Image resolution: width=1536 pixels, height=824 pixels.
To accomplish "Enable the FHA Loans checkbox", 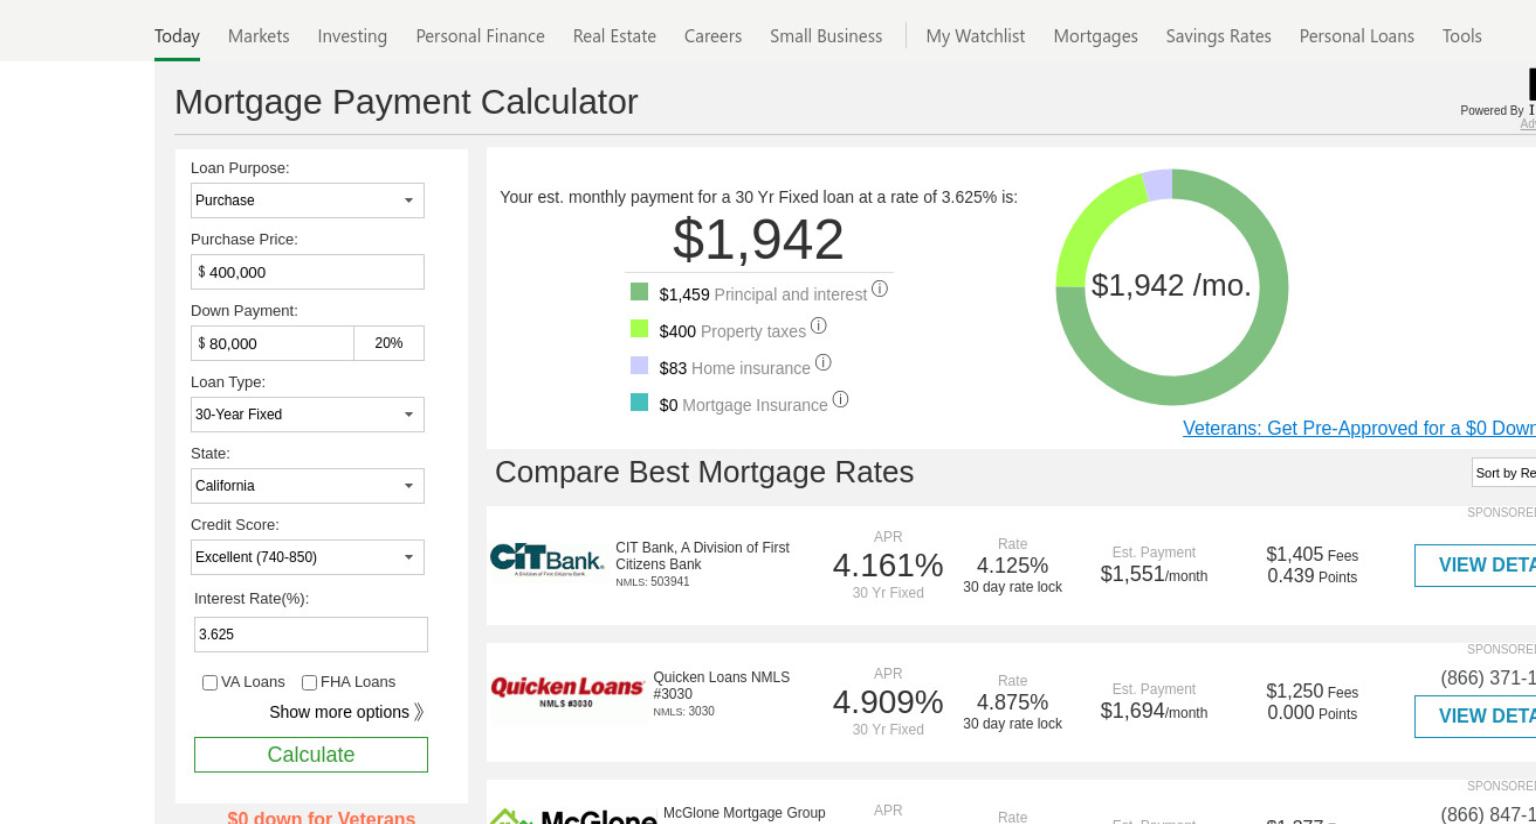I will (x=309, y=682).
